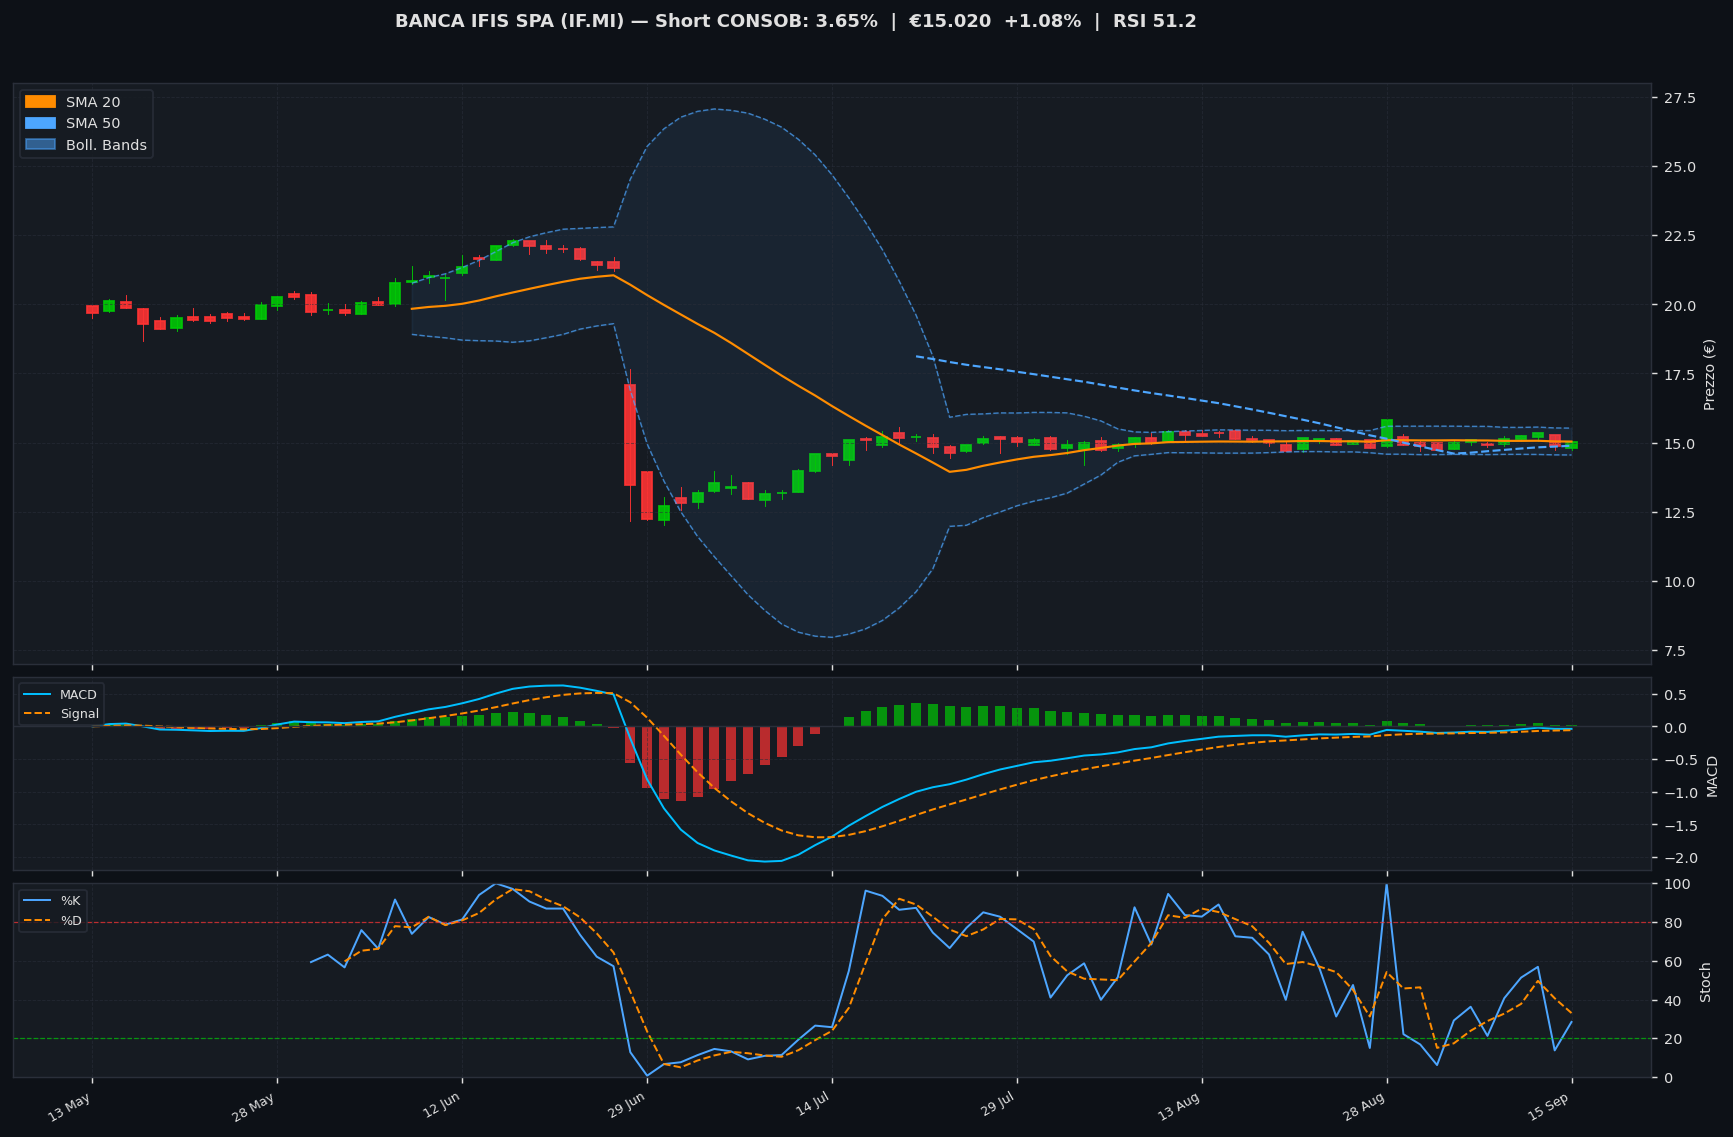
Task: Click the blue SMA 50 legend swatch
Action: (x=41, y=124)
